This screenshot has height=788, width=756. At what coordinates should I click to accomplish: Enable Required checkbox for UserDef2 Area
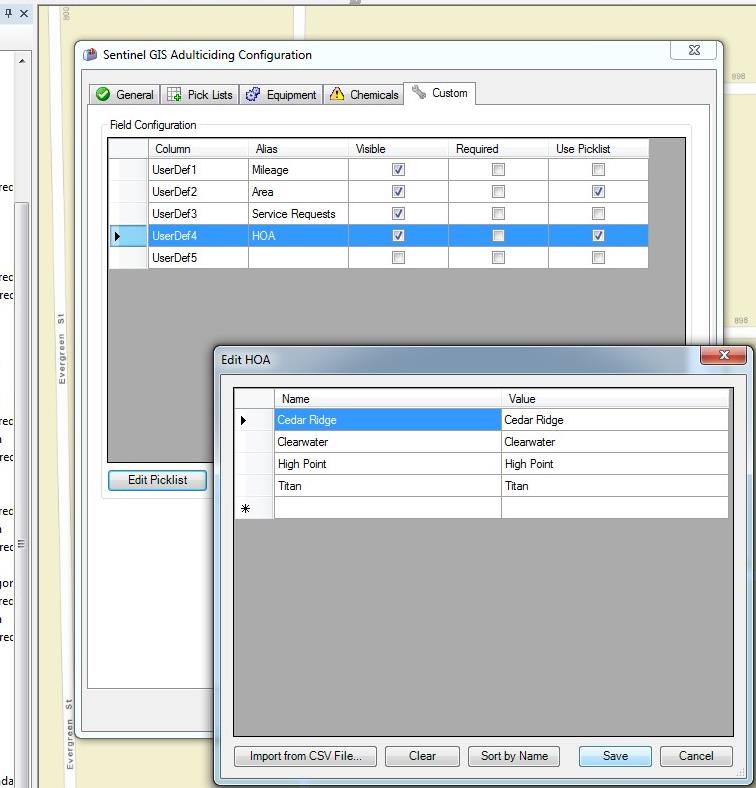pyautogui.click(x=498, y=191)
